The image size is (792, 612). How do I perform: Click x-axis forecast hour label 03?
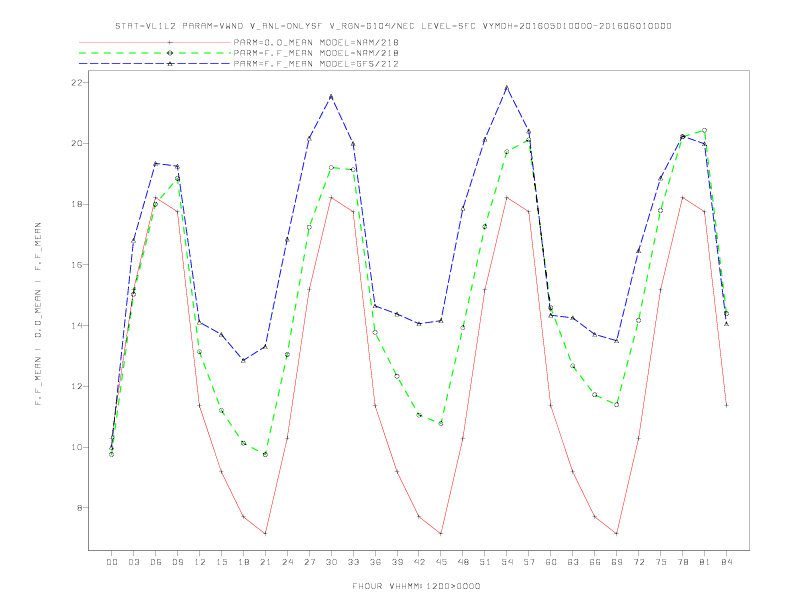tap(133, 562)
